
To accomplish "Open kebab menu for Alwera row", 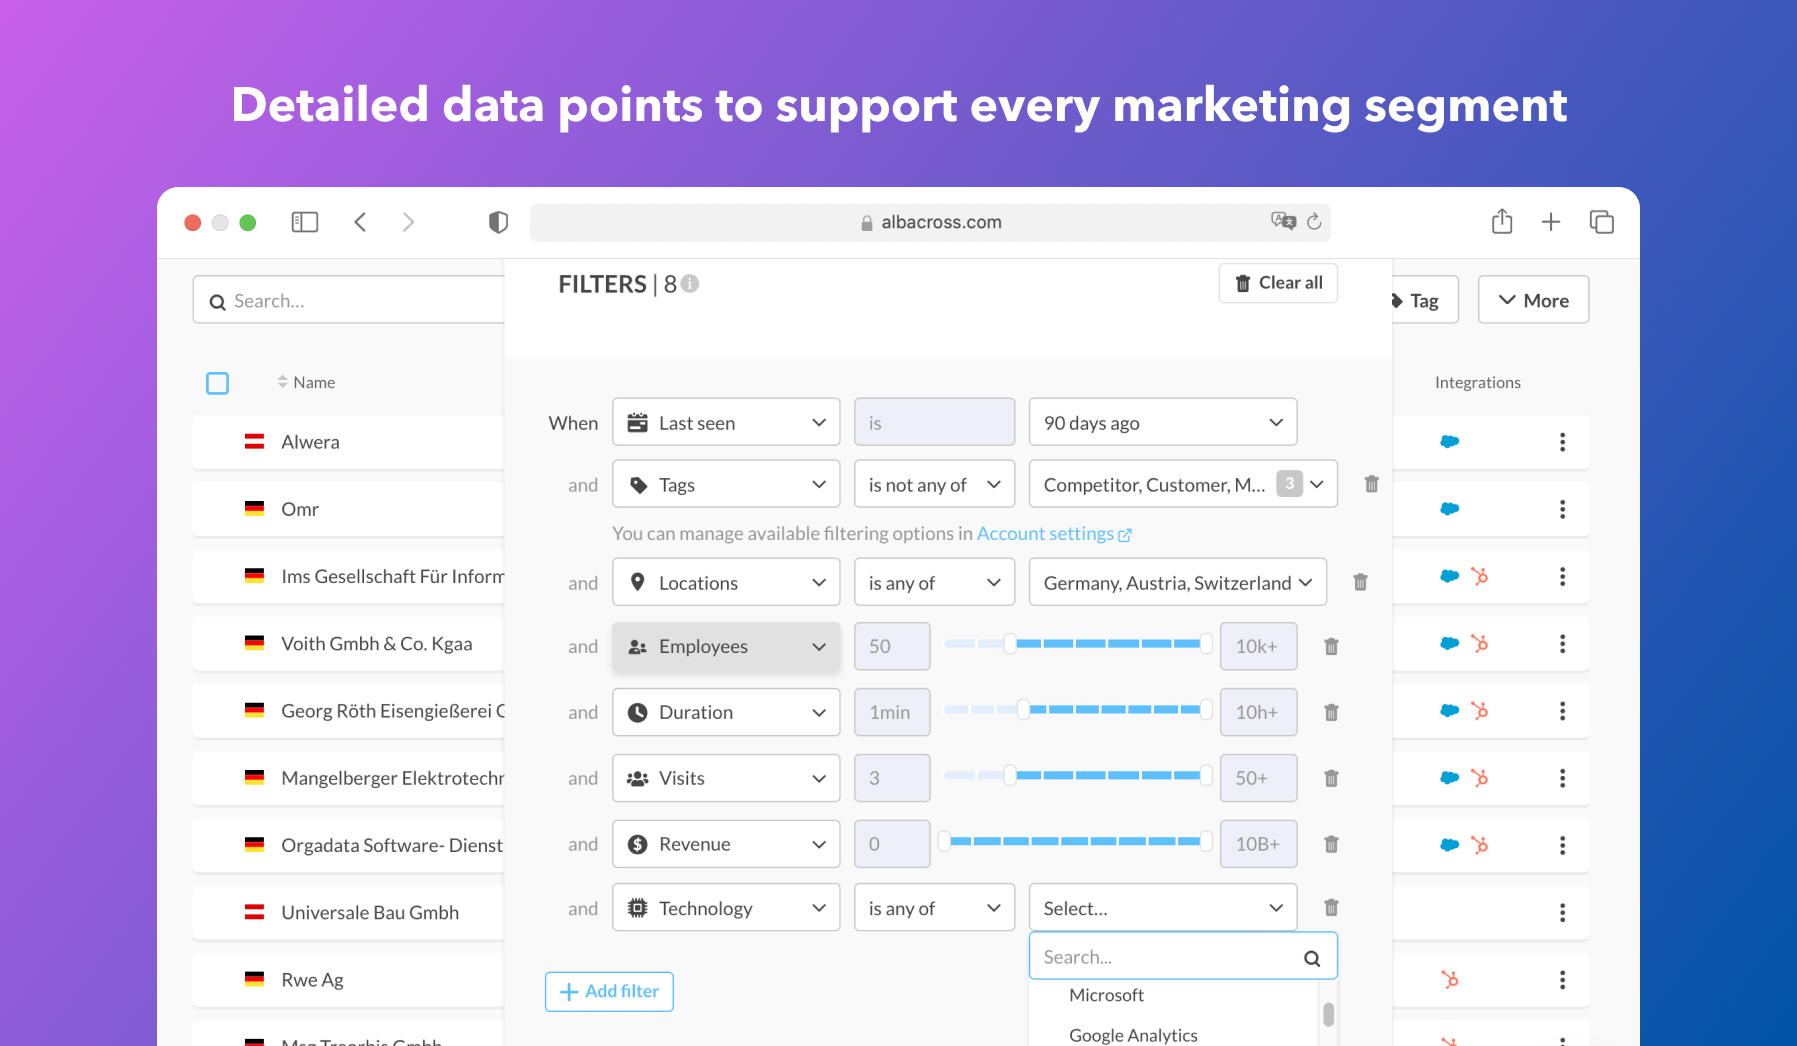I will (x=1562, y=442).
